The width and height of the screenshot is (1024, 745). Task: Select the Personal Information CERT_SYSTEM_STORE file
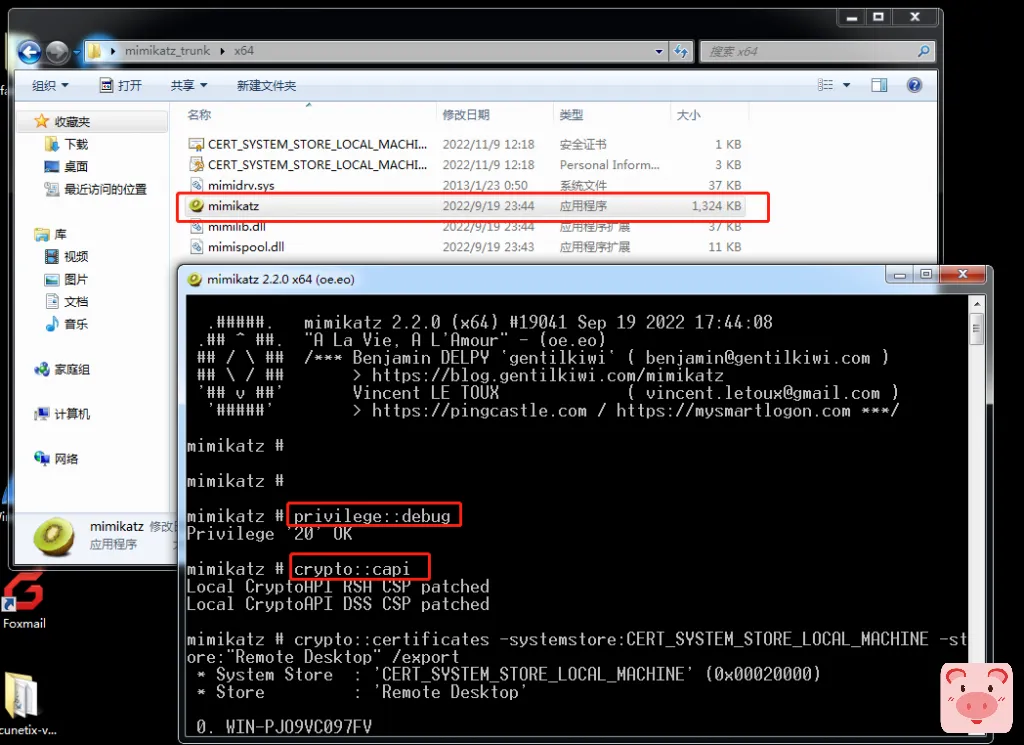465,165
